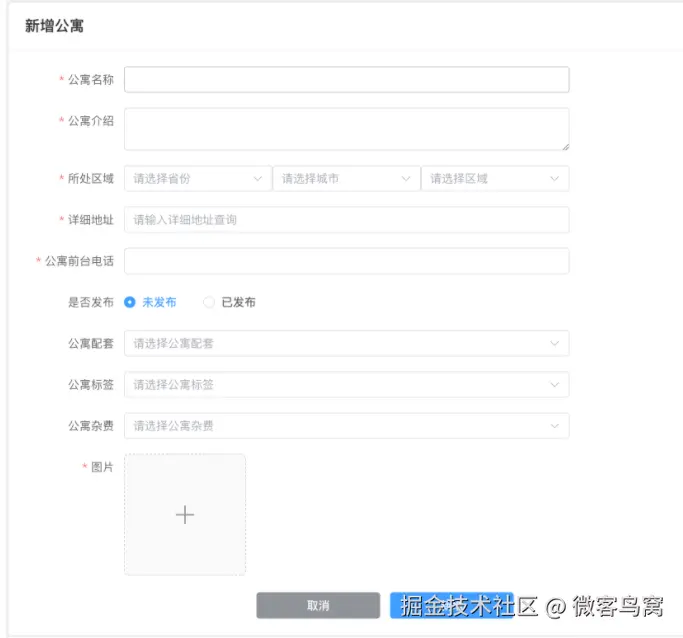Viewport: 683px width, 638px height.
Task: Click the 所处区域 field label
Action: [x=91, y=179]
